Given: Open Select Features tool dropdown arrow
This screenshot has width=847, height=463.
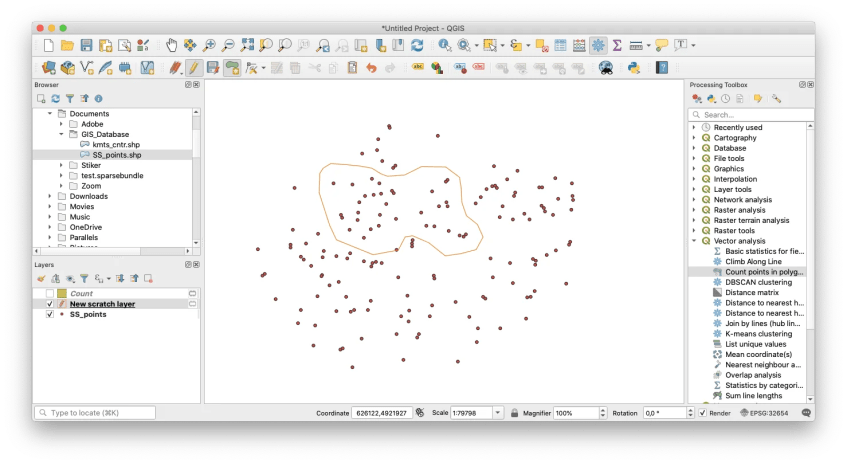Looking at the screenshot, I should click(502, 46).
